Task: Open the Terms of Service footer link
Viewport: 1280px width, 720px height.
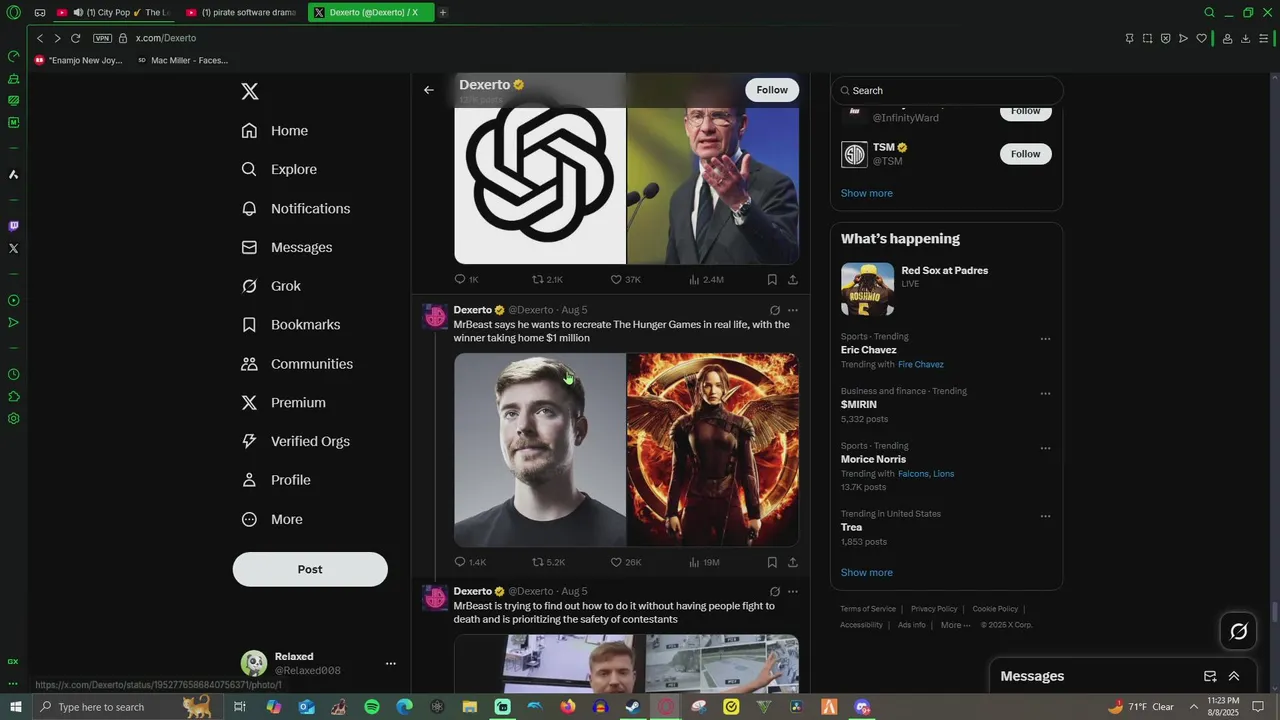Action: point(868,609)
